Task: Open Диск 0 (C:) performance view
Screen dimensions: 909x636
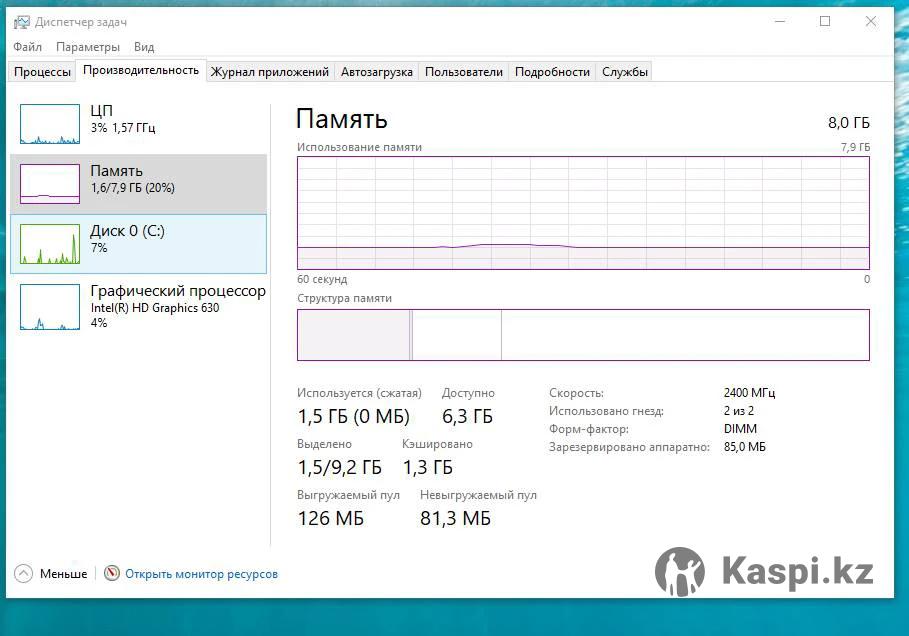Action: click(x=139, y=244)
